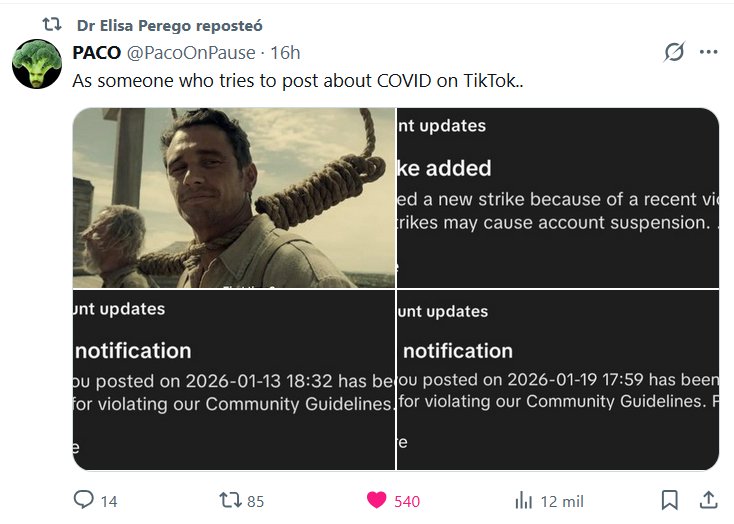Open the 16h post timestamp
The width and height of the screenshot is (734, 524).
click(284, 53)
